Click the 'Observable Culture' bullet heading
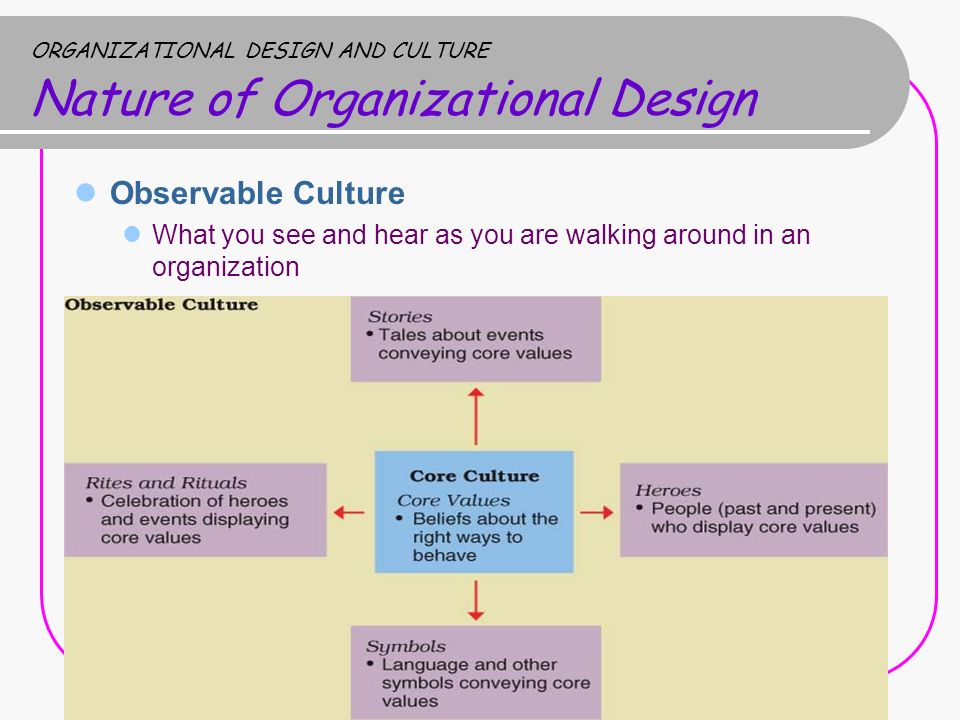This screenshot has width=960, height=720. point(257,193)
